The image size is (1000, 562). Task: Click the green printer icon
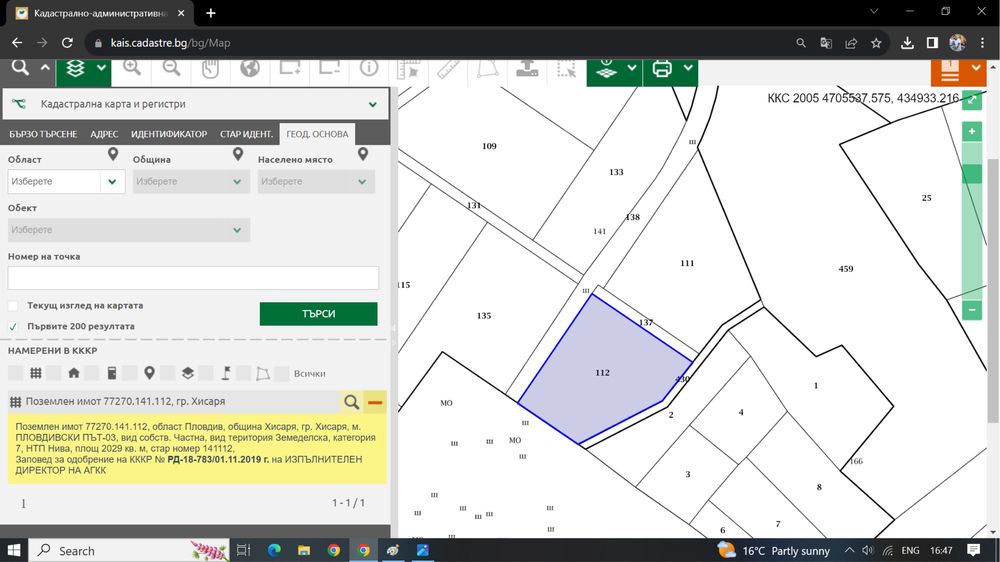(x=662, y=68)
